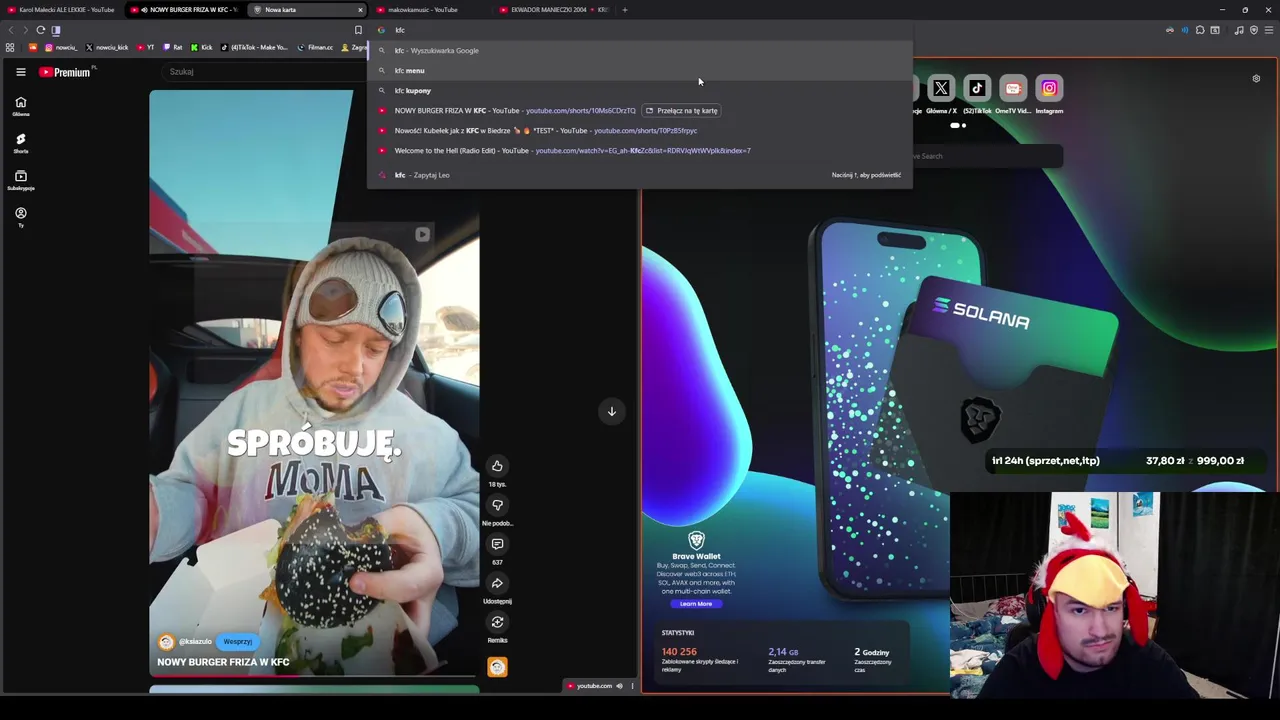The width and height of the screenshot is (1280, 720).
Task: Select the 'kfc menu' suggestion
Action: (640, 70)
